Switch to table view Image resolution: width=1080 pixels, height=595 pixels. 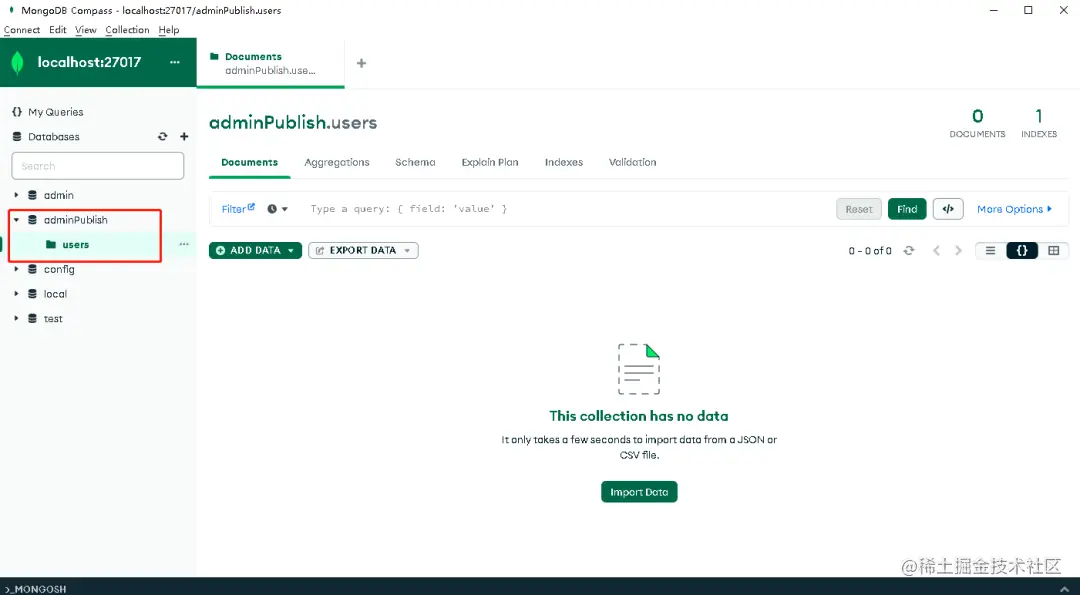pyautogui.click(x=1053, y=251)
